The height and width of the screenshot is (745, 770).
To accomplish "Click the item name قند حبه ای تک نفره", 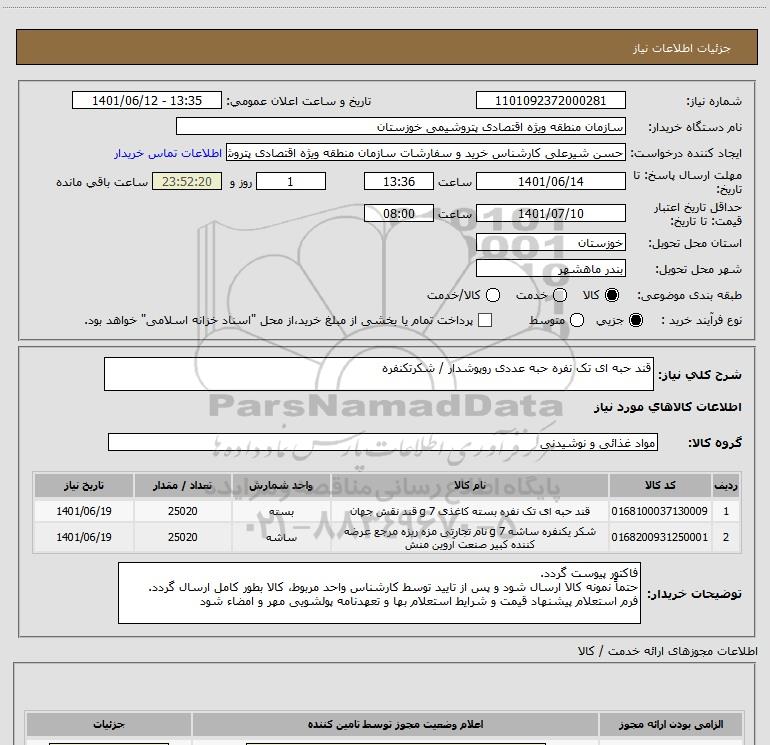I will coord(470,511).
